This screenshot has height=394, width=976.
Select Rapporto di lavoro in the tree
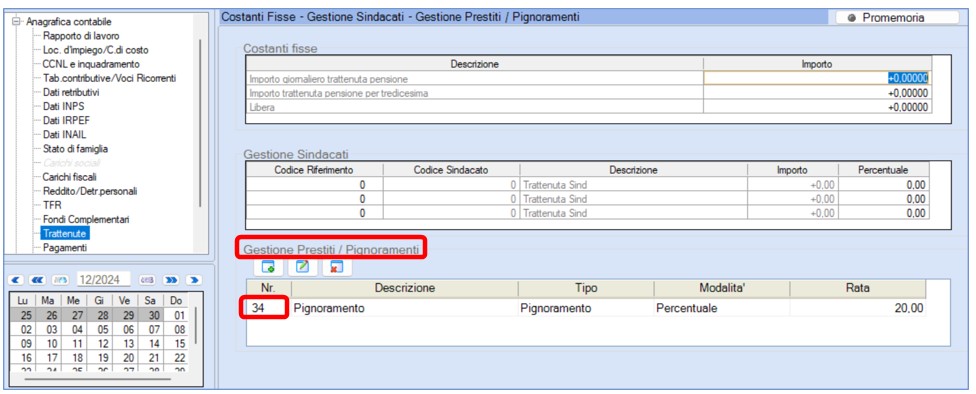81,36
